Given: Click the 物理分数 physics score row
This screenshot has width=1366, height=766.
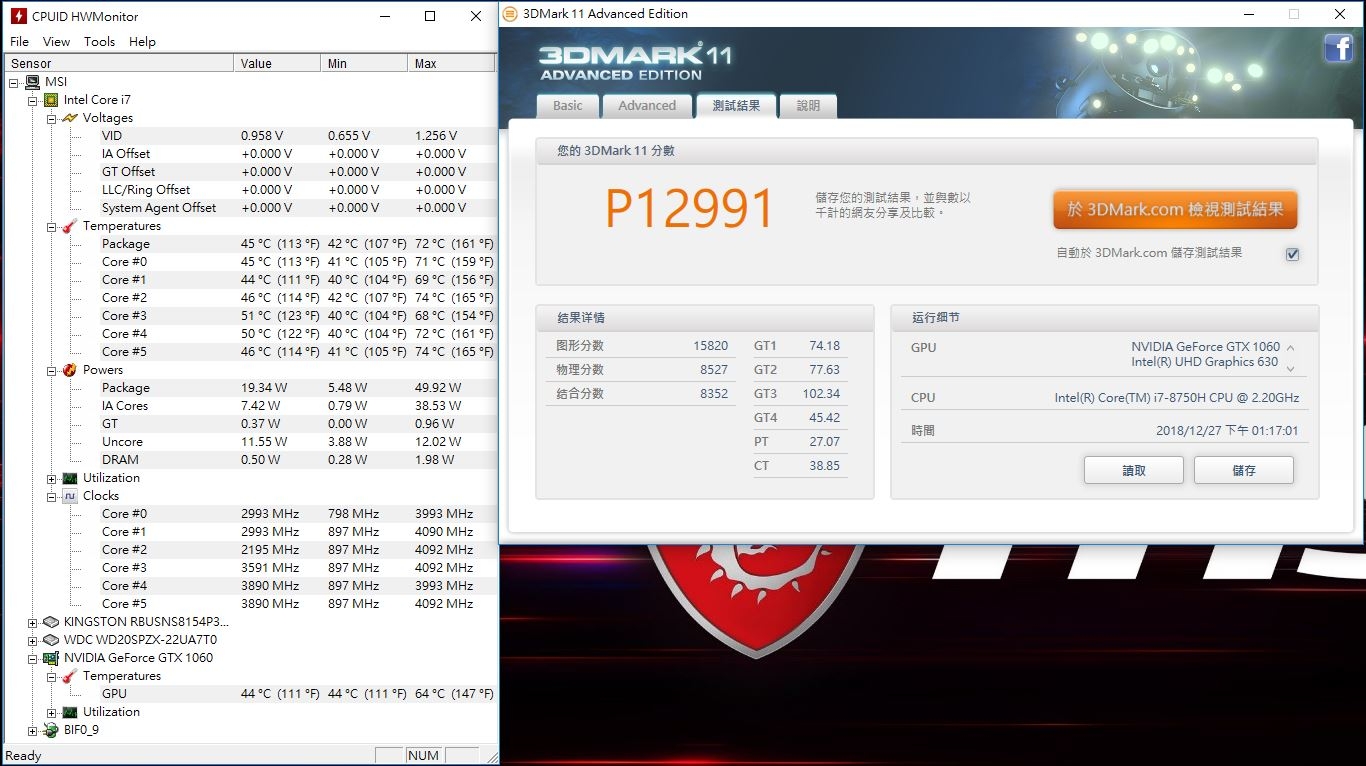Looking at the screenshot, I should 642,370.
